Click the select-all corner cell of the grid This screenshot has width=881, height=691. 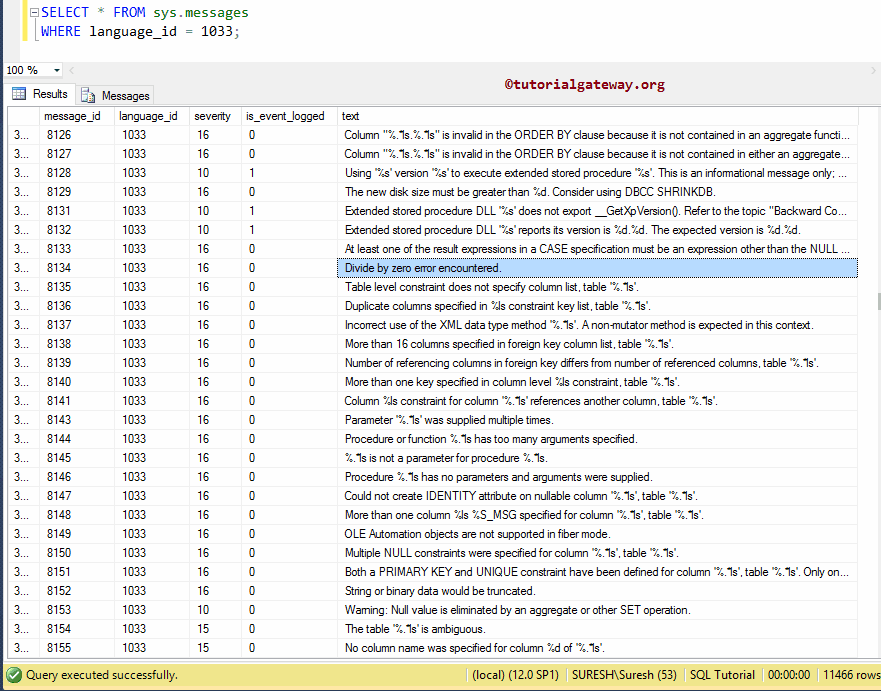pos(17,115)
